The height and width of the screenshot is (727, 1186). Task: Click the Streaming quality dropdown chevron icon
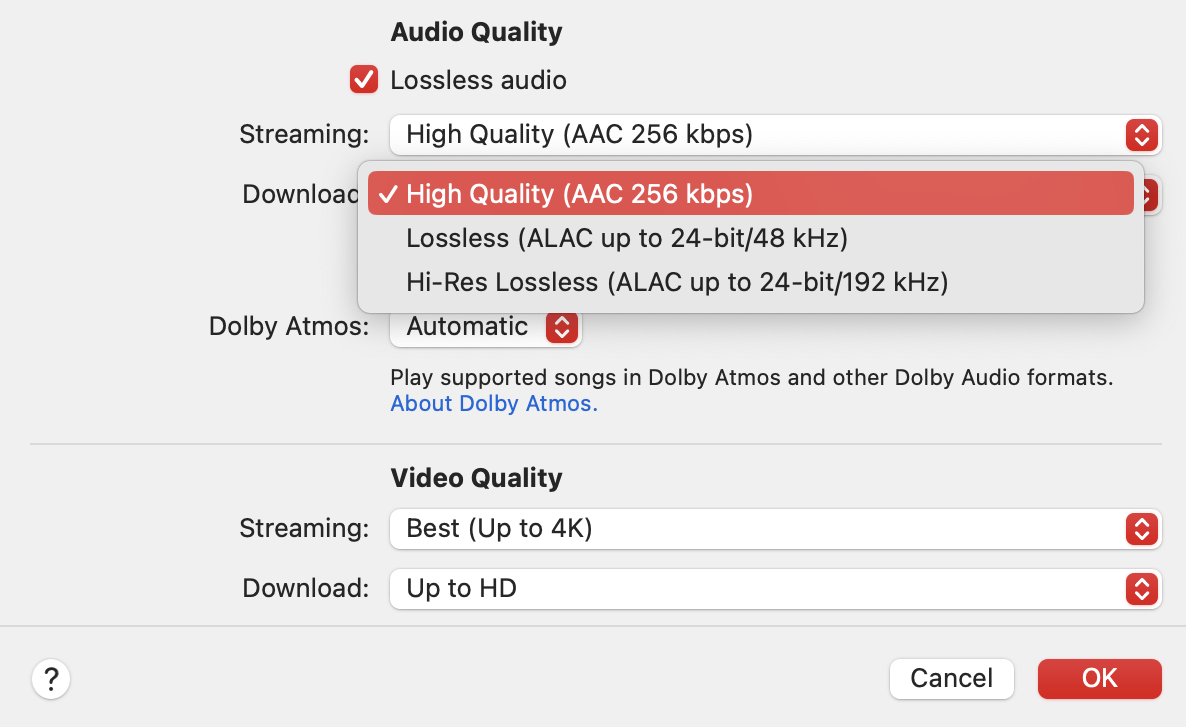pyautogui.click(x=1141, y=134)
